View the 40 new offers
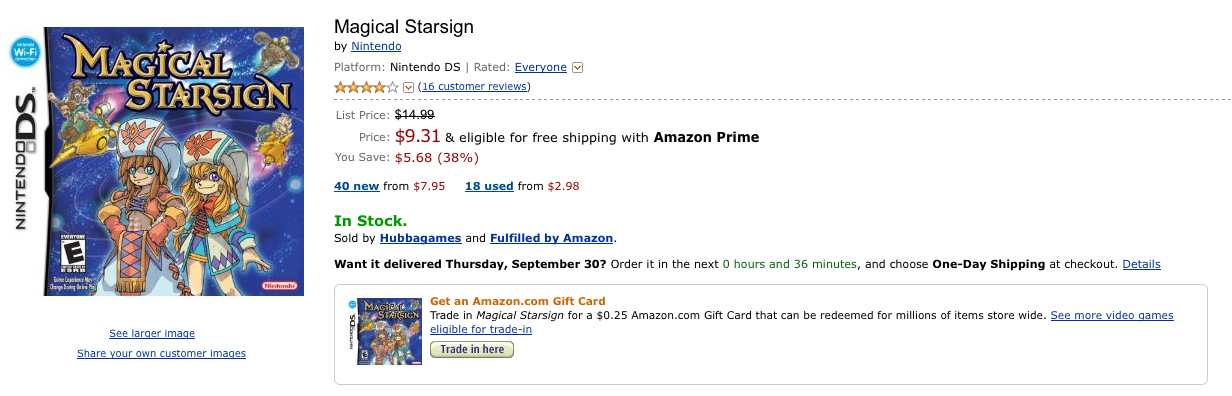 pos(357,186)
